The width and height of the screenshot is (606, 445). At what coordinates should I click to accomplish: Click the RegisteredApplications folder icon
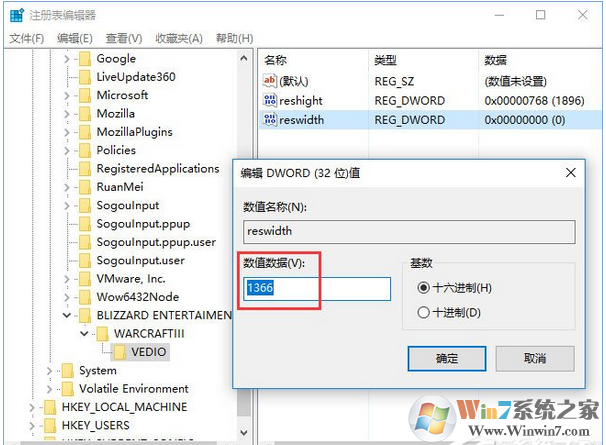(85, 169)
